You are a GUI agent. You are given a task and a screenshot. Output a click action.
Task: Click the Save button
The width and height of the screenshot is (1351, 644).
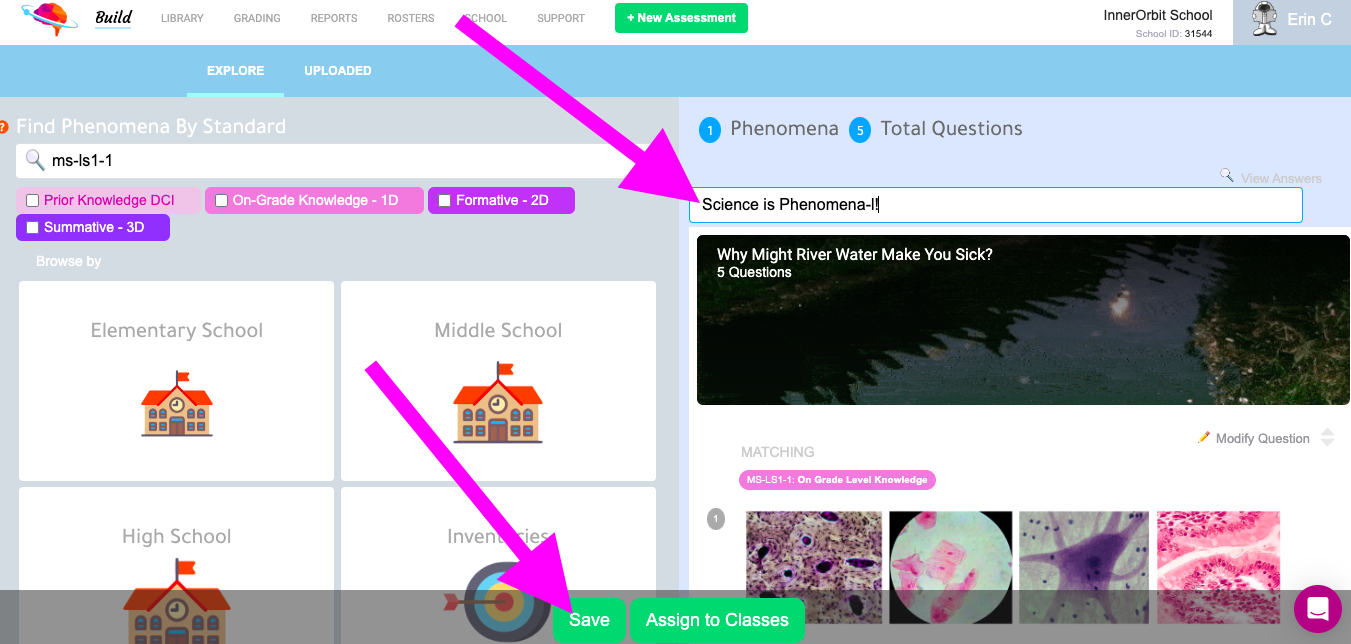click(589, 620)
